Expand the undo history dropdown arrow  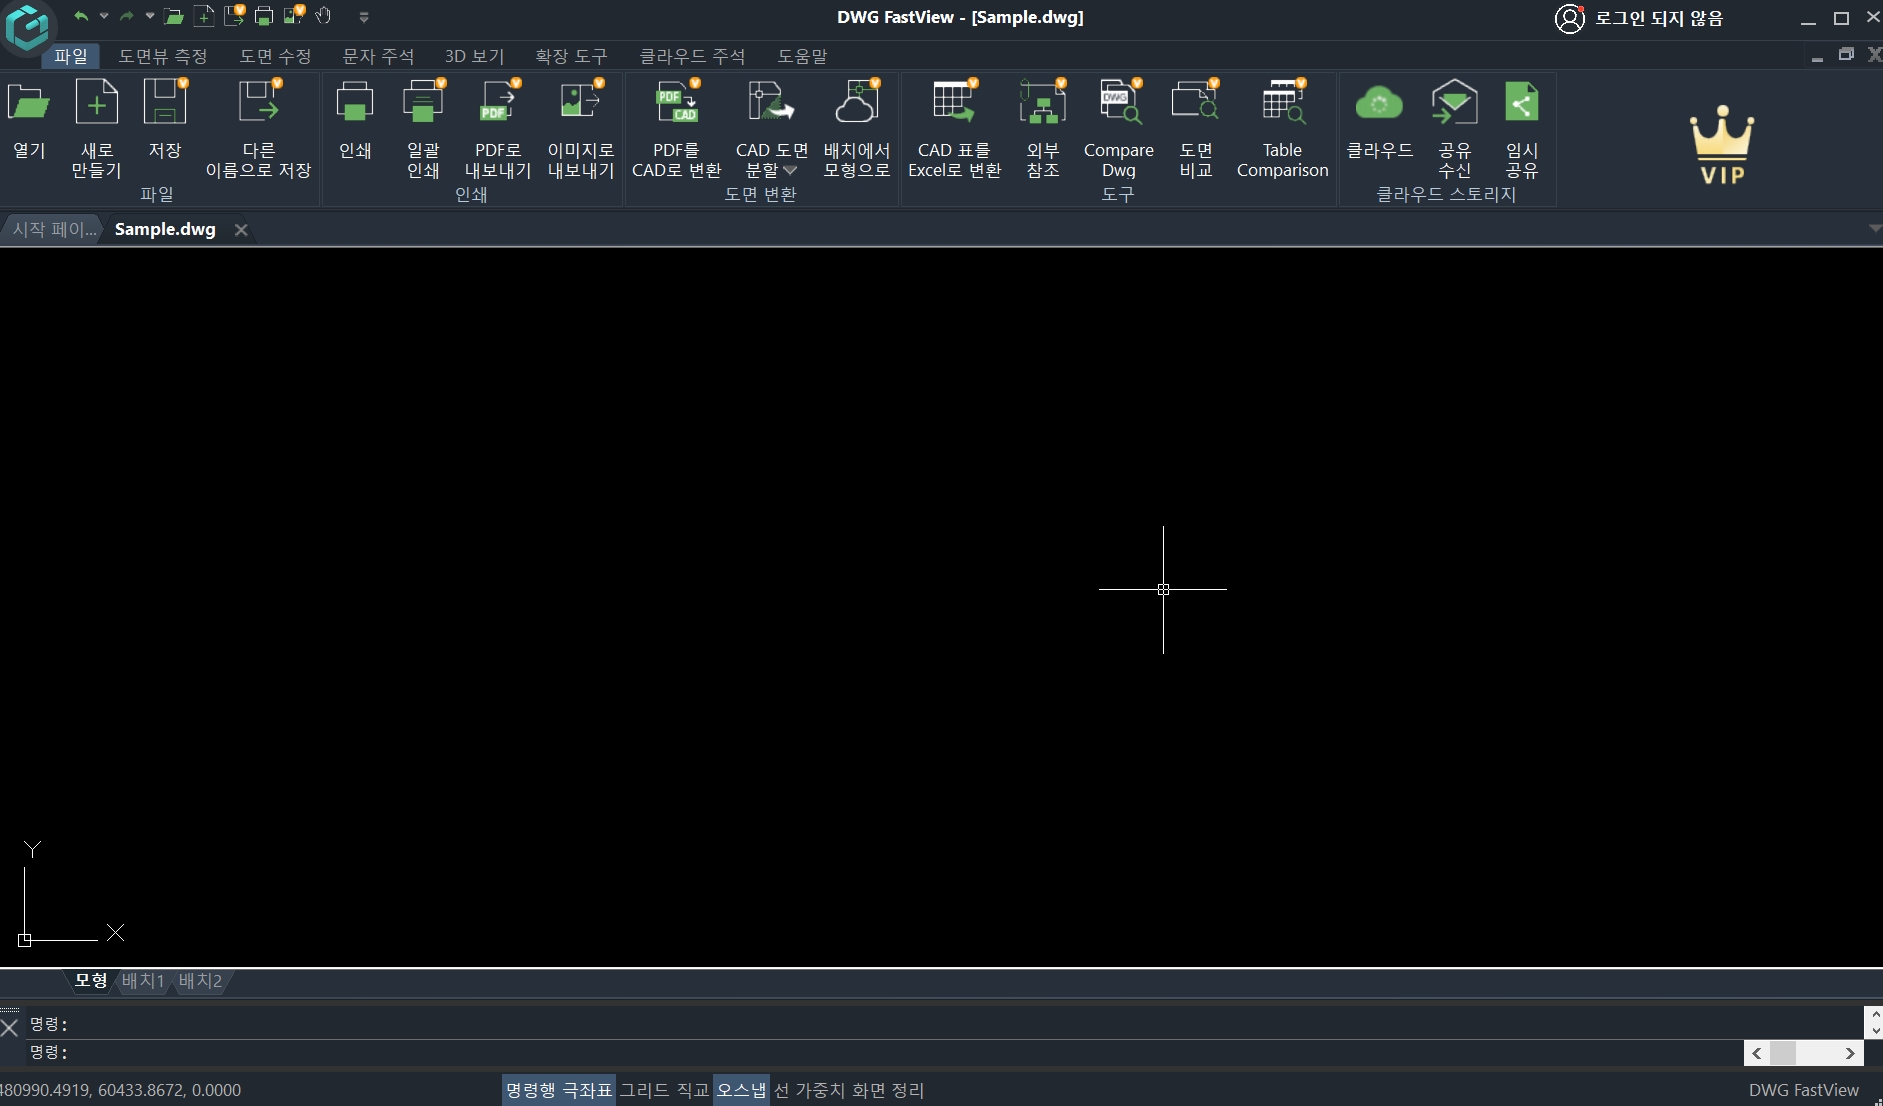(x=104, y=16)
